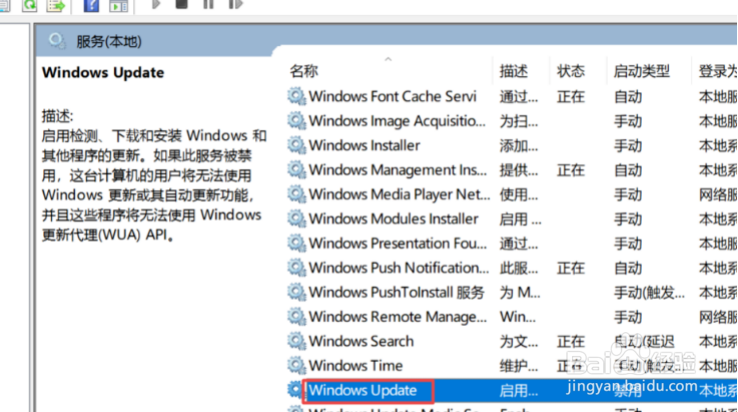The height and width of the screenshot is (412, 738).
Task: Select the highlighted Windows Update service name
Action: (362, 390)
